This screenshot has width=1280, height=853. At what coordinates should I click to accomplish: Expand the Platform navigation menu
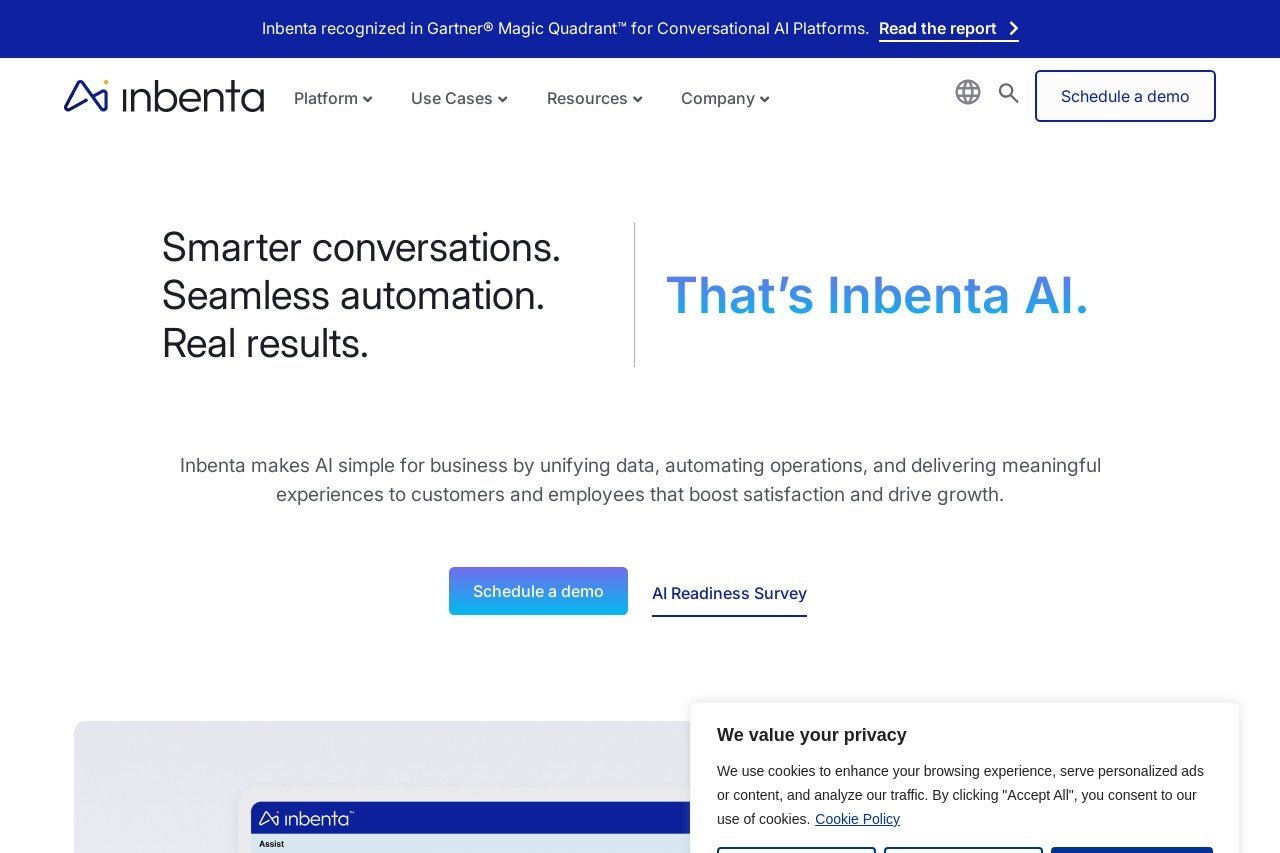point(333,98)
